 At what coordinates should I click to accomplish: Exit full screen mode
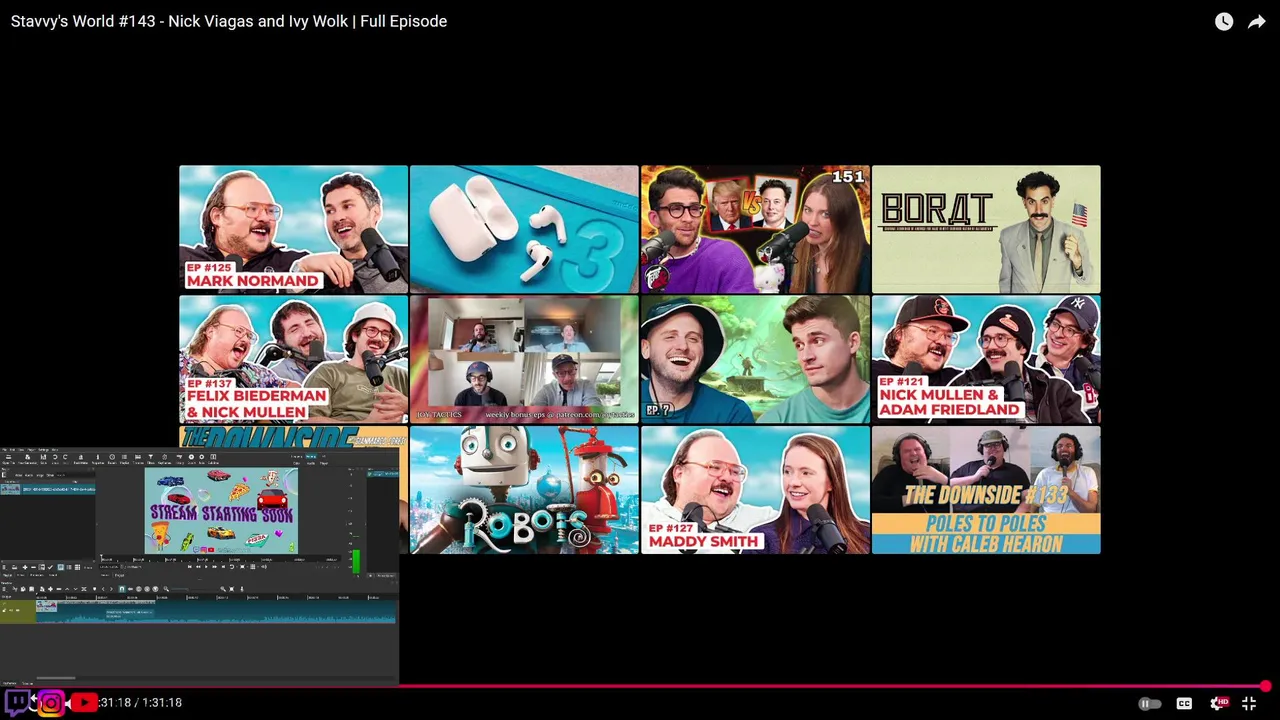[1249, 704]
